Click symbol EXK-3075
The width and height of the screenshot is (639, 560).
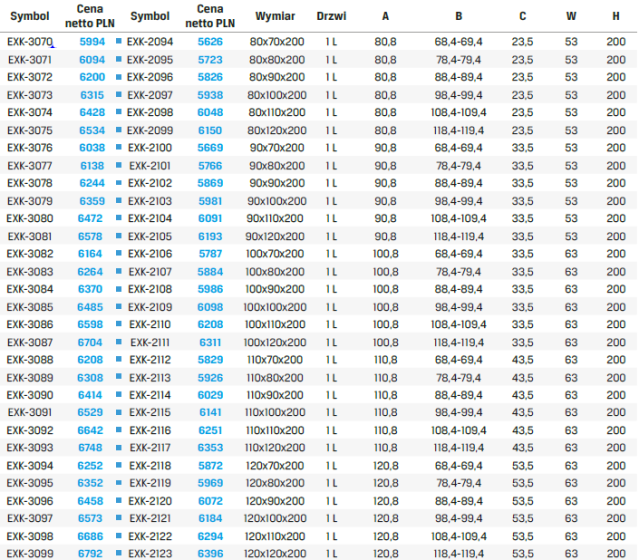tap(30, 130)
